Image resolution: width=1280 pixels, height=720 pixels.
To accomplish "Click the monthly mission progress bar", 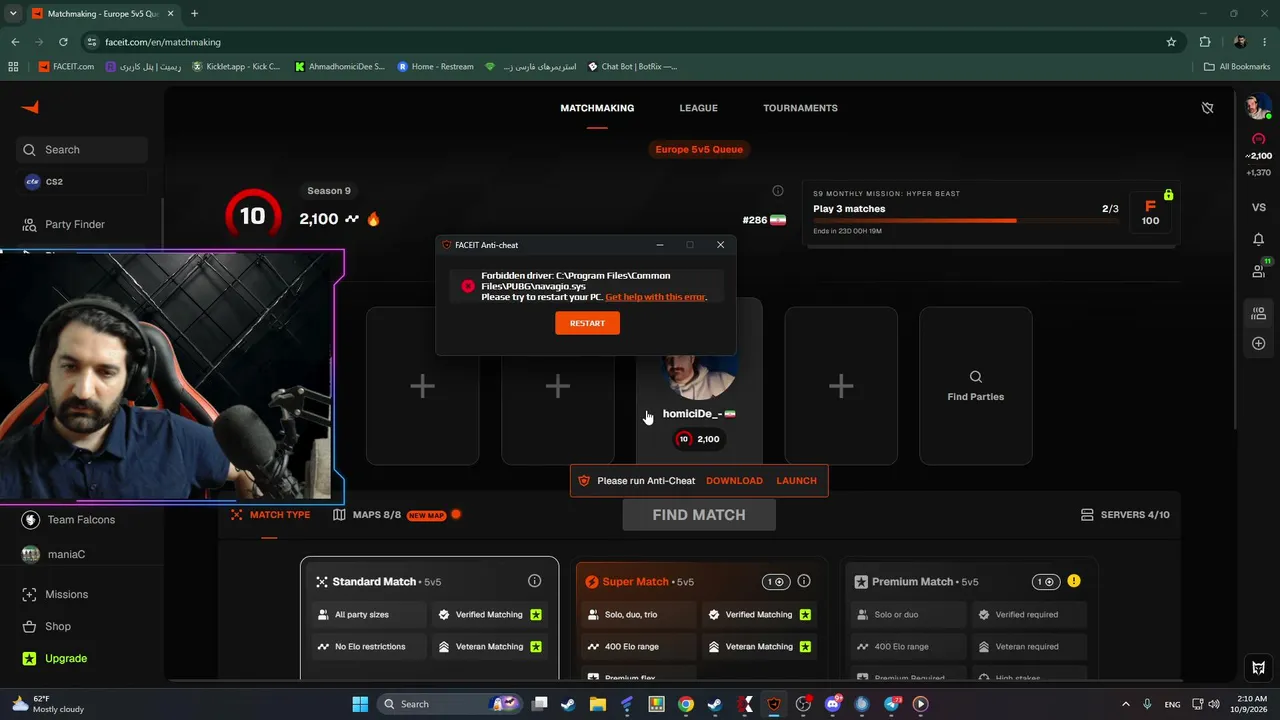I will (x=966, y=220).
